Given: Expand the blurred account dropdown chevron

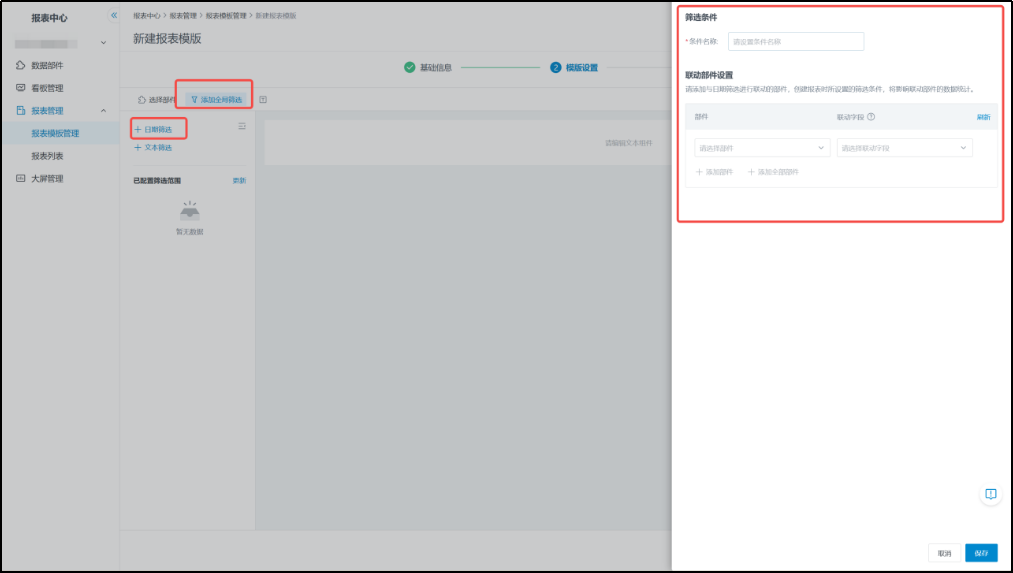Looking at the screenshot, I should (x=103, y=43).
